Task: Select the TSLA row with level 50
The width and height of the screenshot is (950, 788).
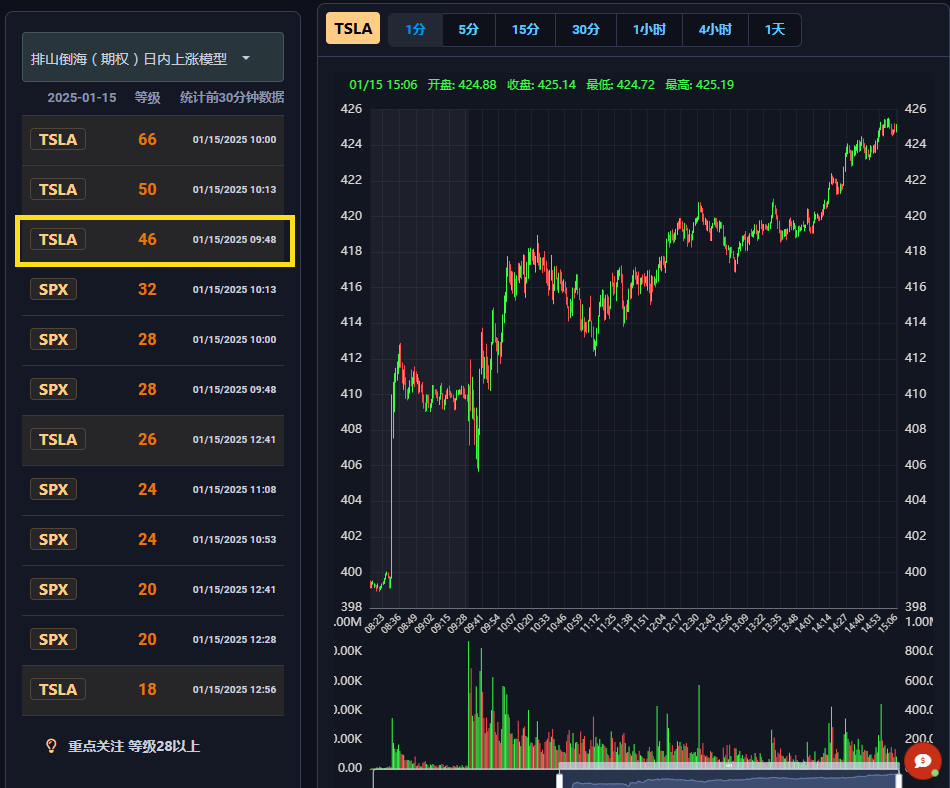Action: tap(153, 190)
